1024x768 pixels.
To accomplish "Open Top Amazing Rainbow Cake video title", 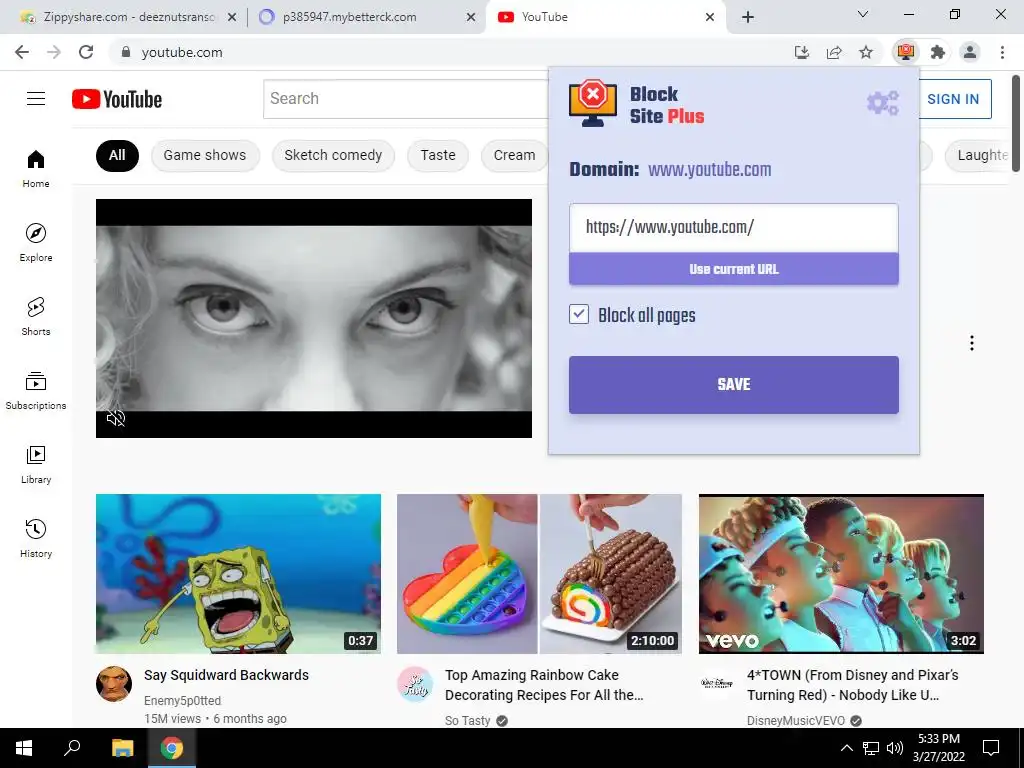I will [544, 685].
